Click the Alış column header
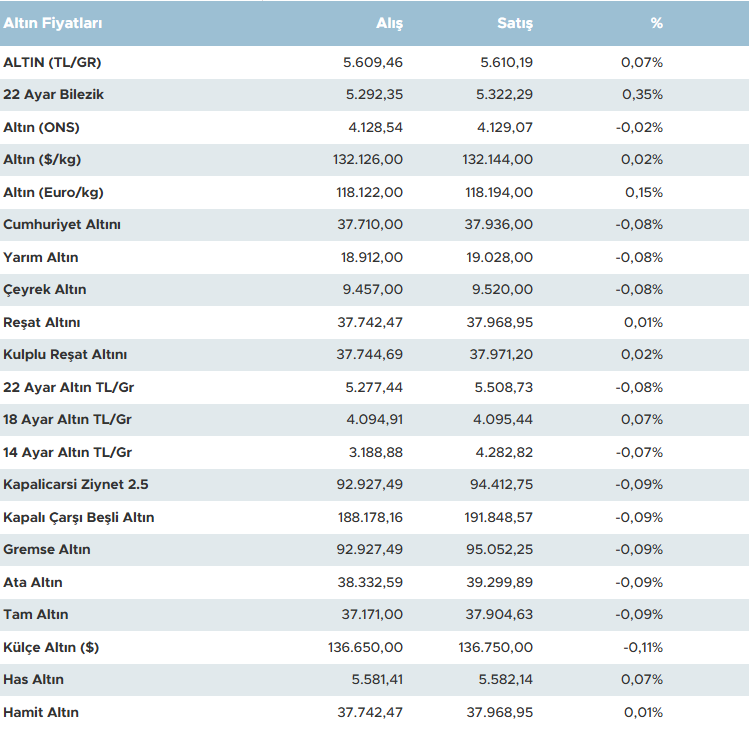 [x=389, y=23]
